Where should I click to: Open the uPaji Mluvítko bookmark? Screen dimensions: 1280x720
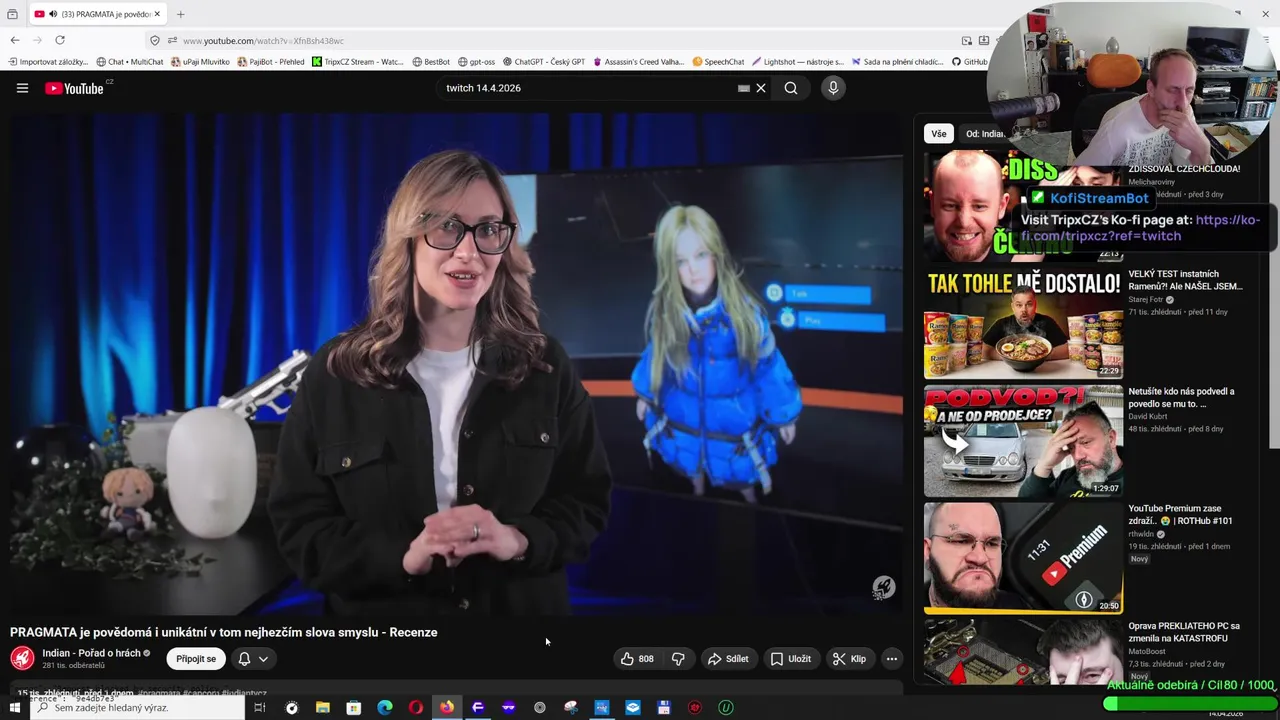click(x=200, y=62)
